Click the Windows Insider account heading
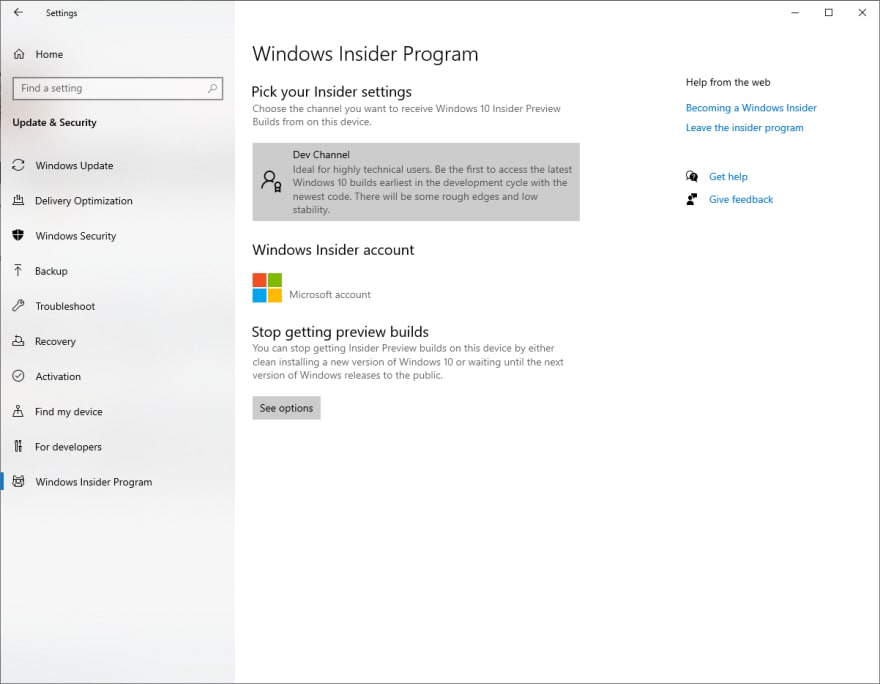 [x=333, y=250]
